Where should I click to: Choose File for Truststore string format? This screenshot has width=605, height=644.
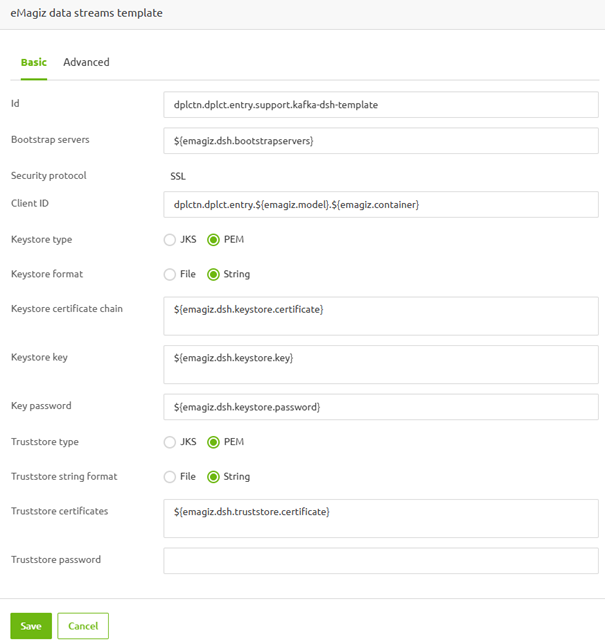pyautogui.click(x=170, y=477)
